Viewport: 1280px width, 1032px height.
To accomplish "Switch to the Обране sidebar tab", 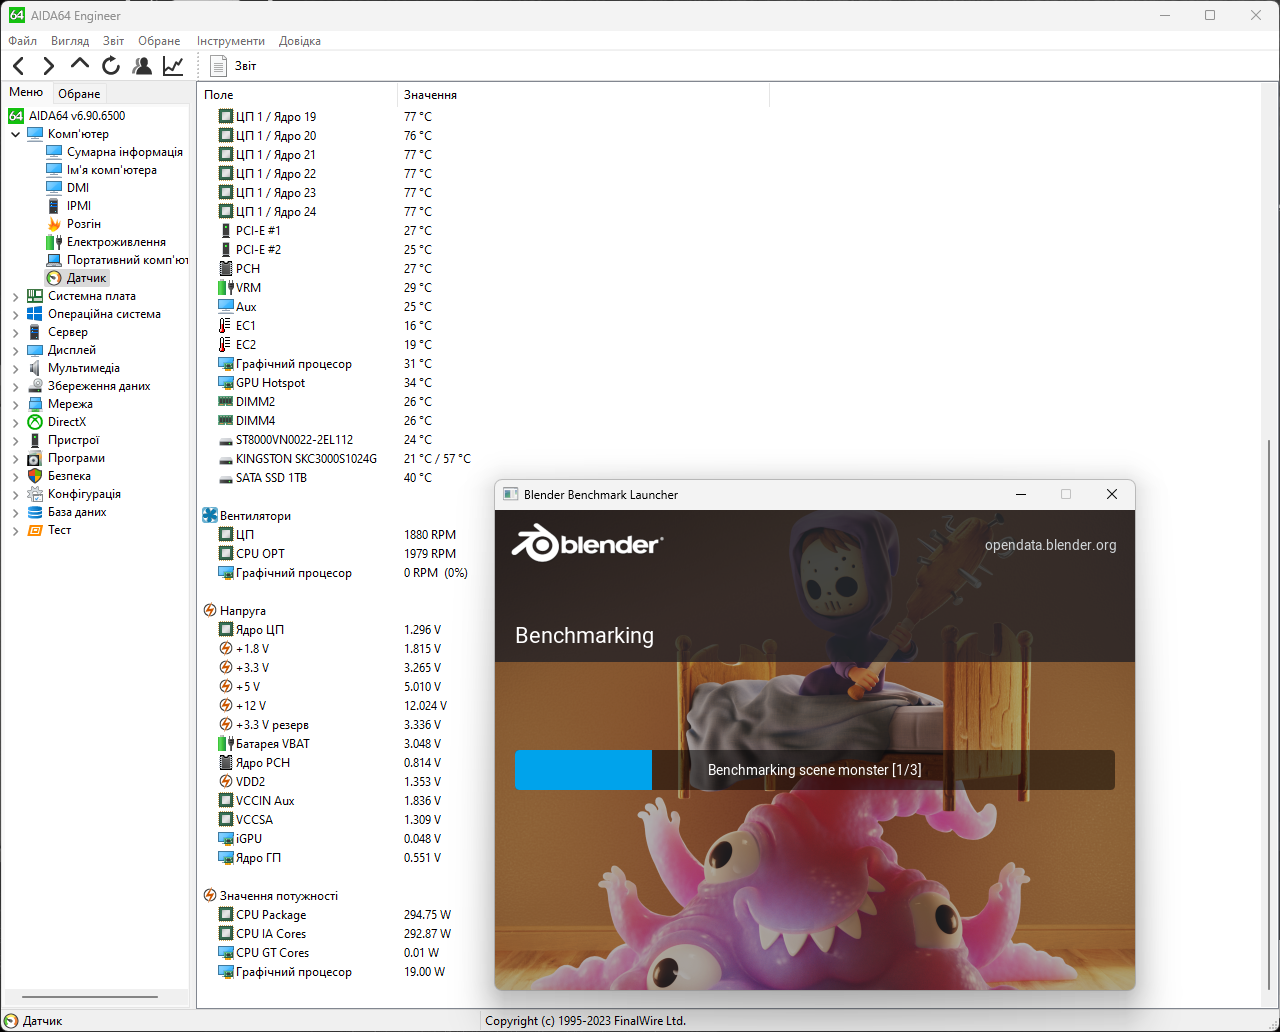I will coord(79,94).
